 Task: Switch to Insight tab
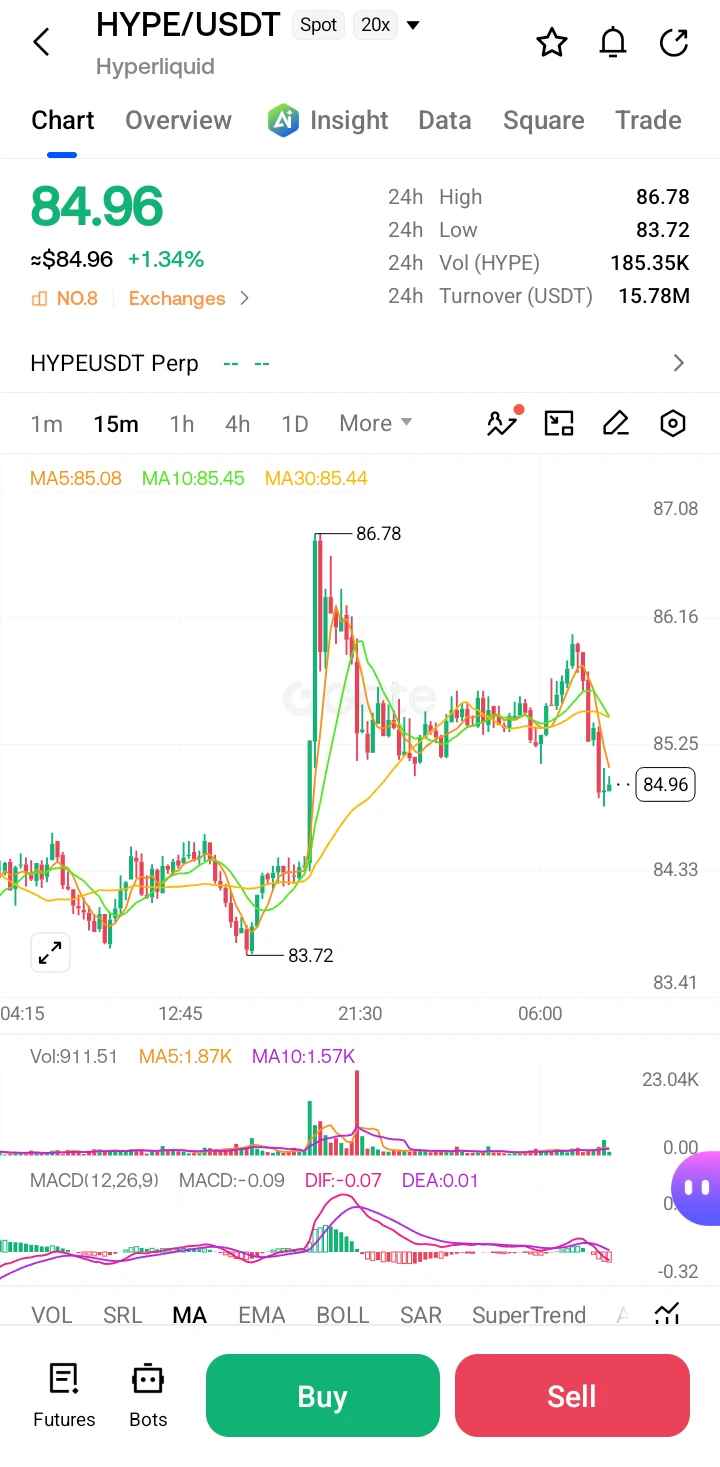pyautogui.click(x=349, y=120)
